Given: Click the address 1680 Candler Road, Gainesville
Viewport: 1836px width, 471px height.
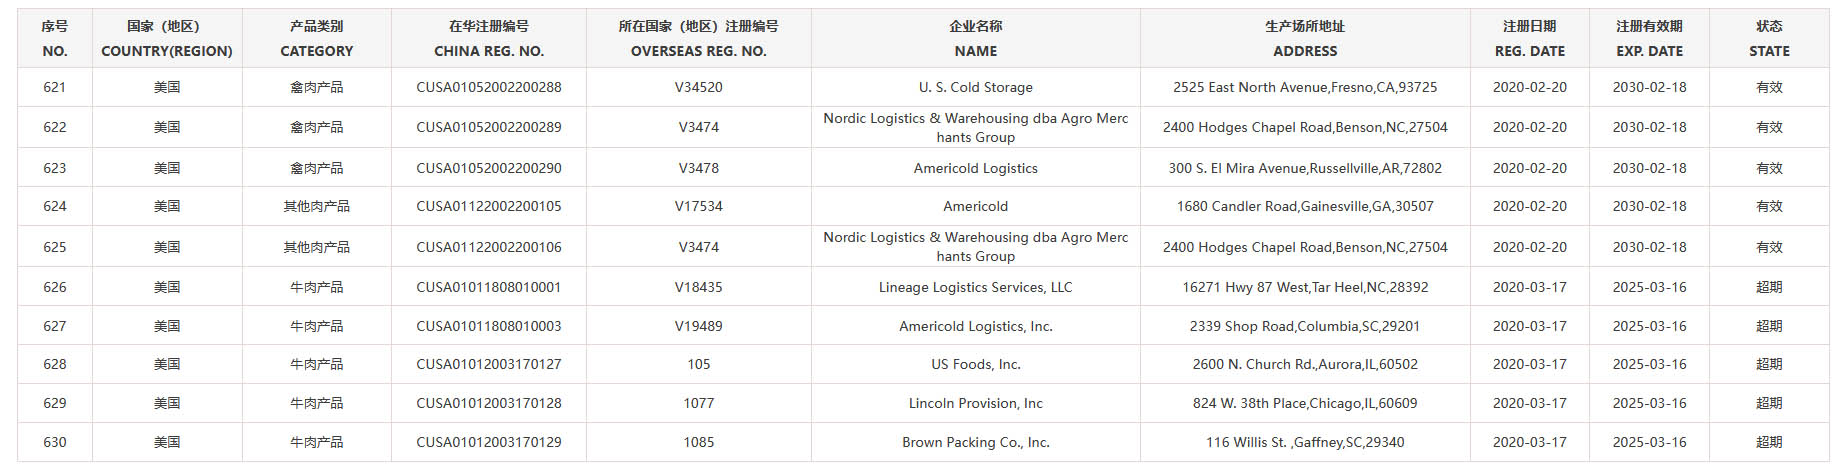Looking at the screenshot, I should tap(1304, 207).
